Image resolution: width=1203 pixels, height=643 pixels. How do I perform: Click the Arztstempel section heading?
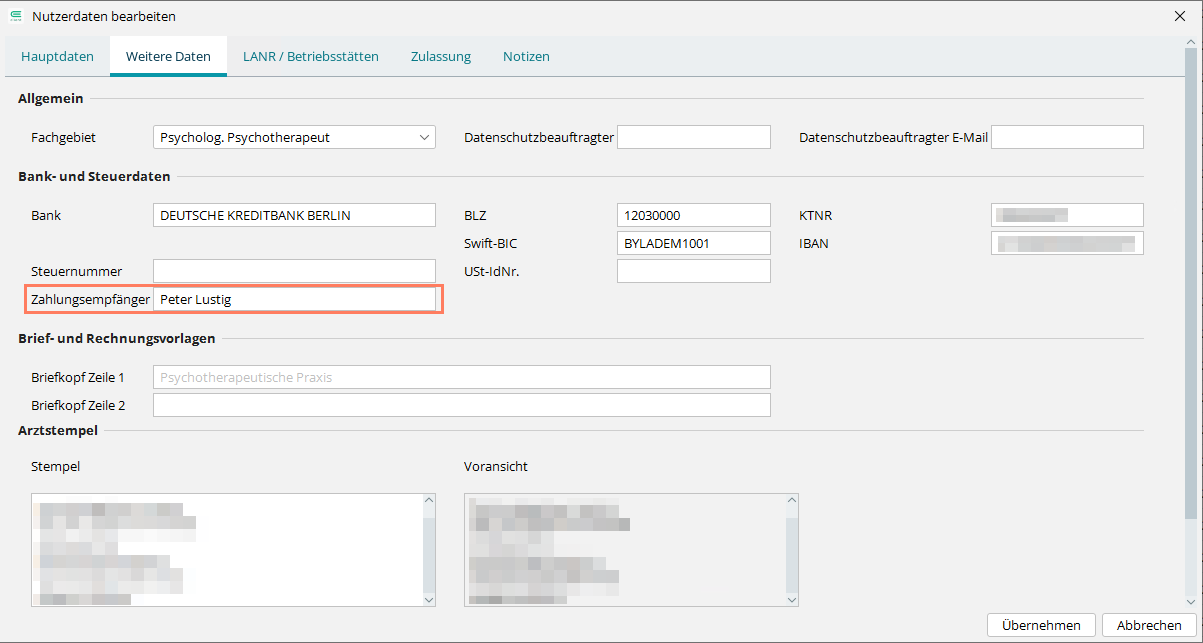click(x=58, y=430)
